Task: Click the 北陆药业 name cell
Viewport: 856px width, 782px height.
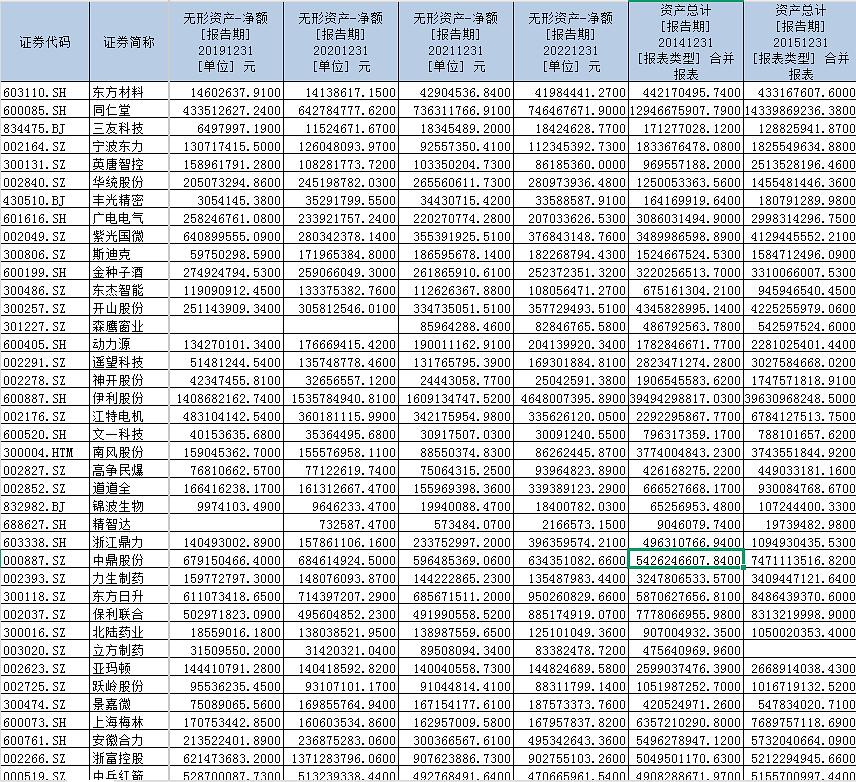Action: pyautogui.click(x=129, y=632)
